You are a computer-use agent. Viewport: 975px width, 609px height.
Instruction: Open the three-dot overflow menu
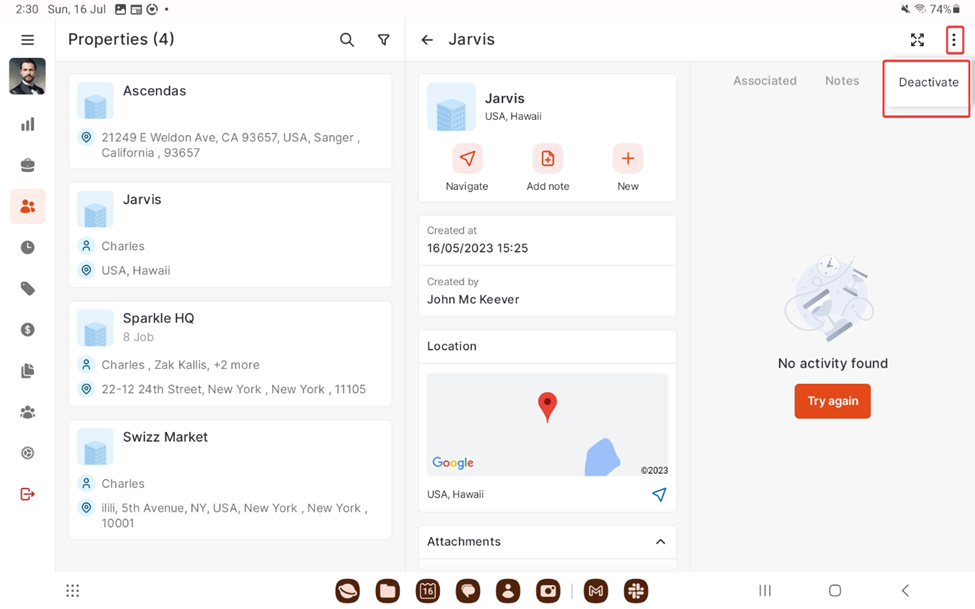[x=954, y=40]
